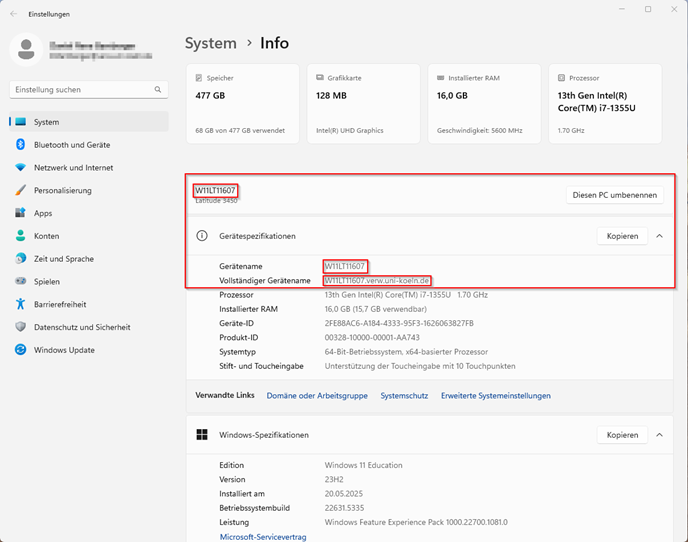Open the Grafikkarte 128 MB card

click(x=364, y=104)
